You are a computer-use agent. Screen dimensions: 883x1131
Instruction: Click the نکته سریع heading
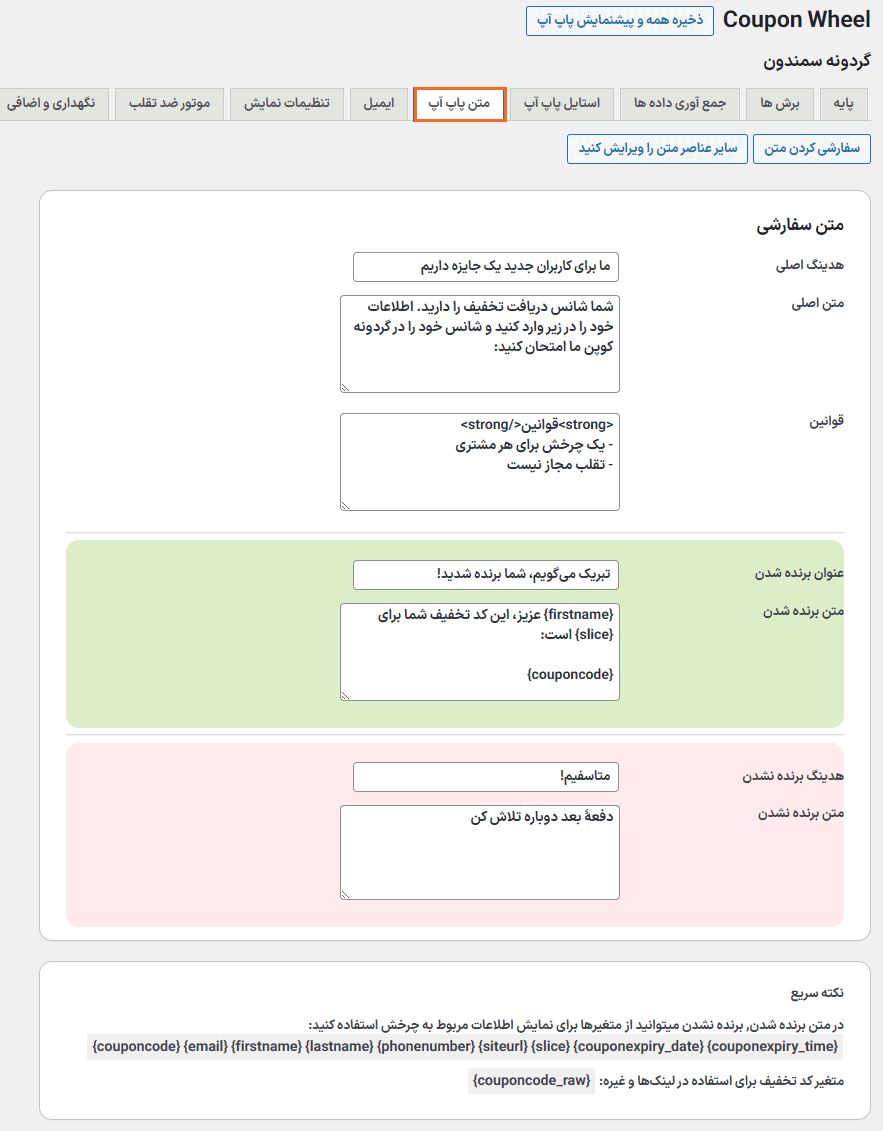tap(817, 993)
